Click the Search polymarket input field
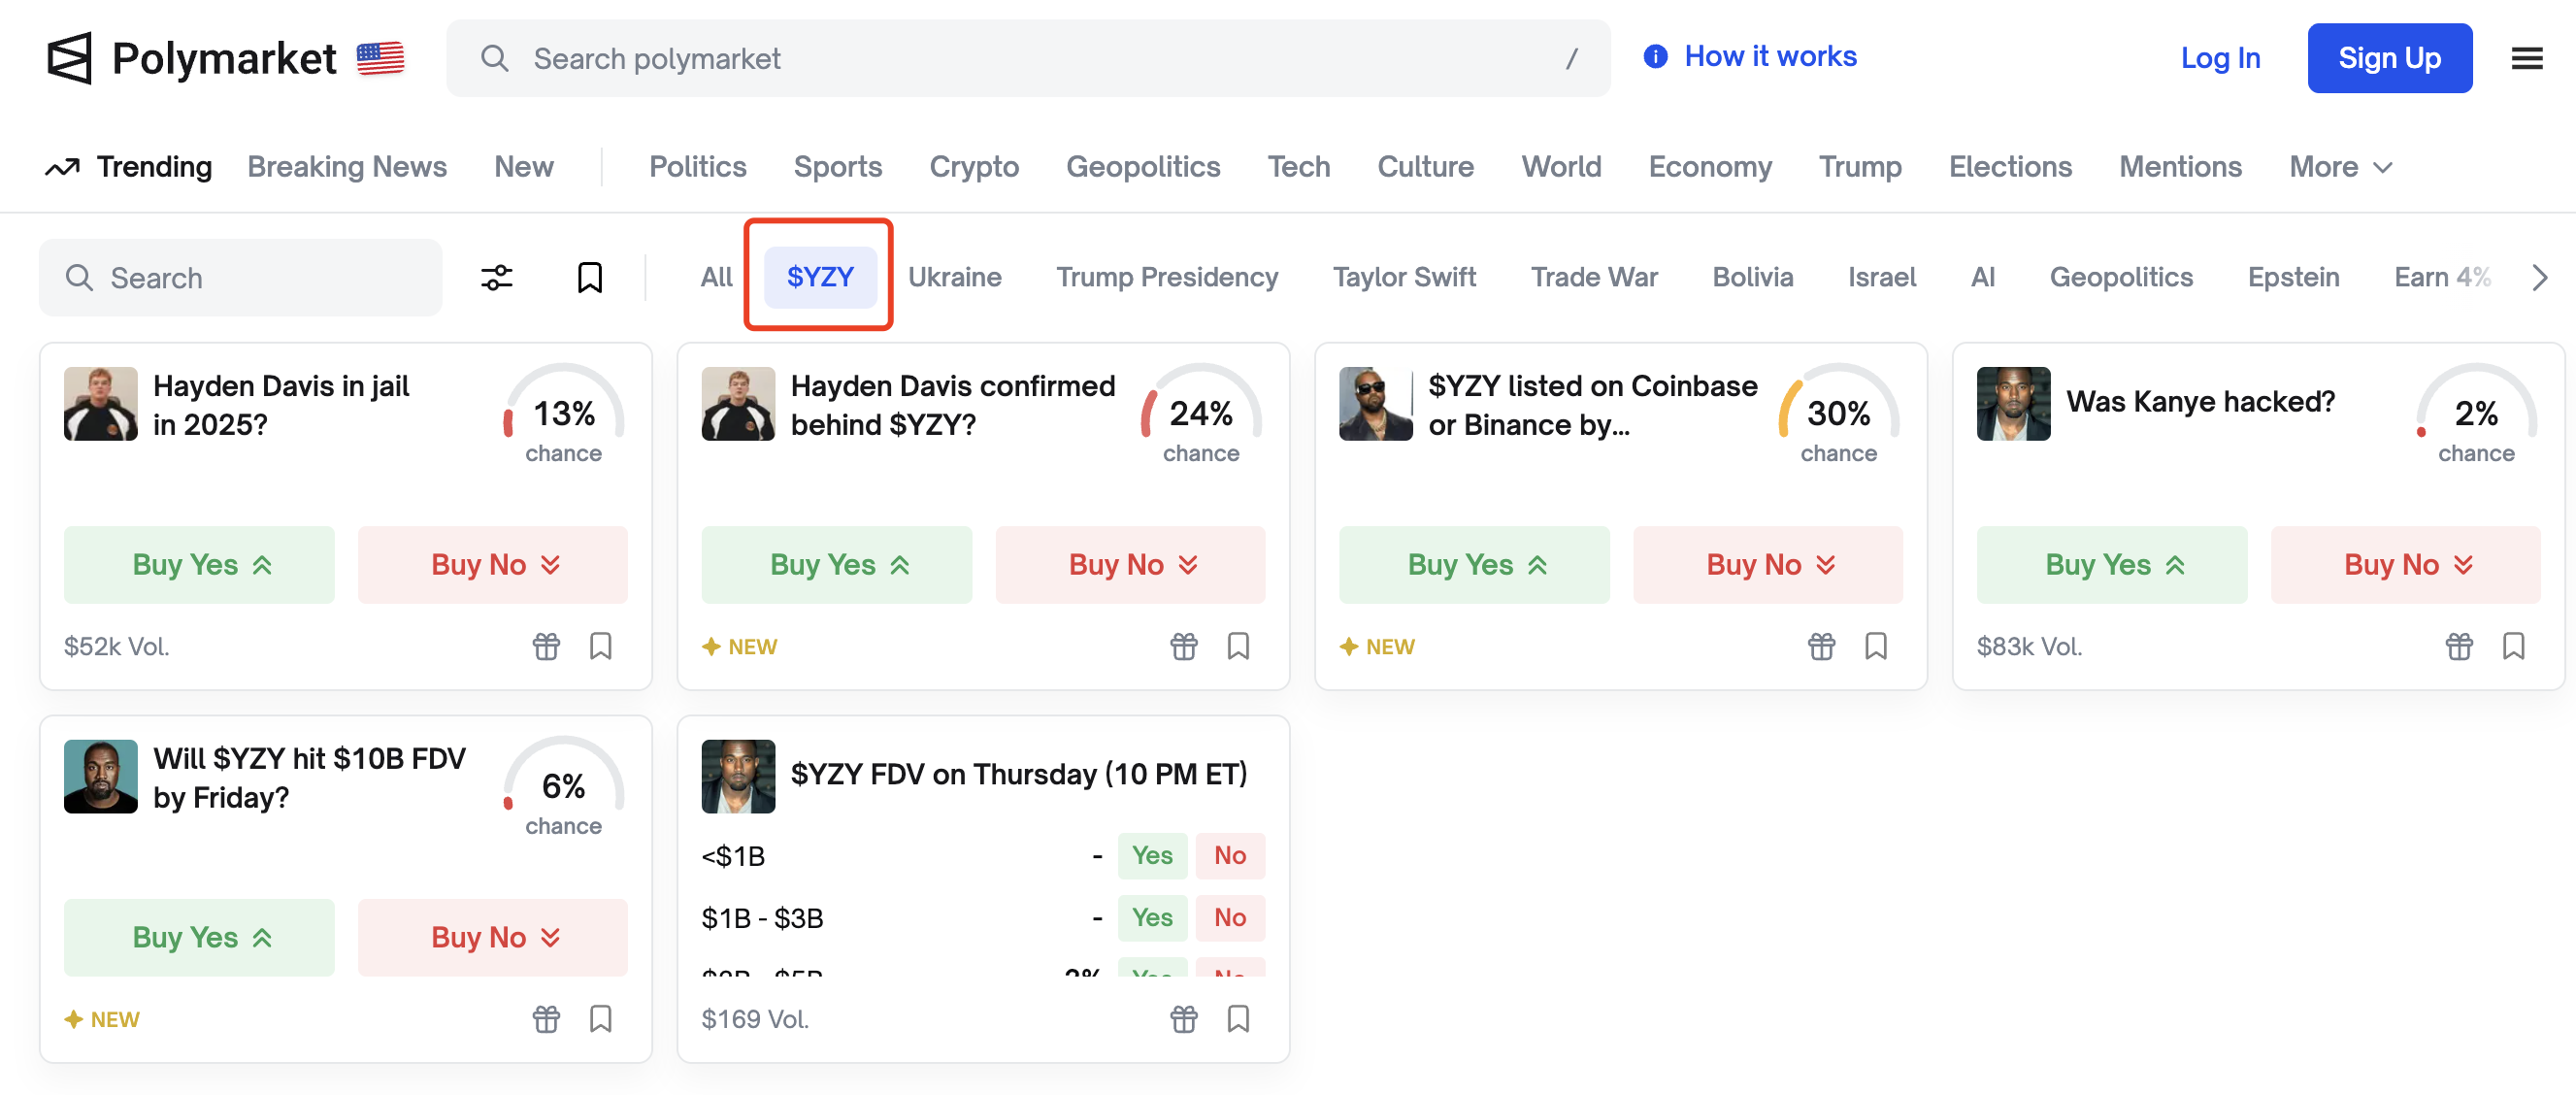Screen dimensions: 2576x1095 [1027, 58]
